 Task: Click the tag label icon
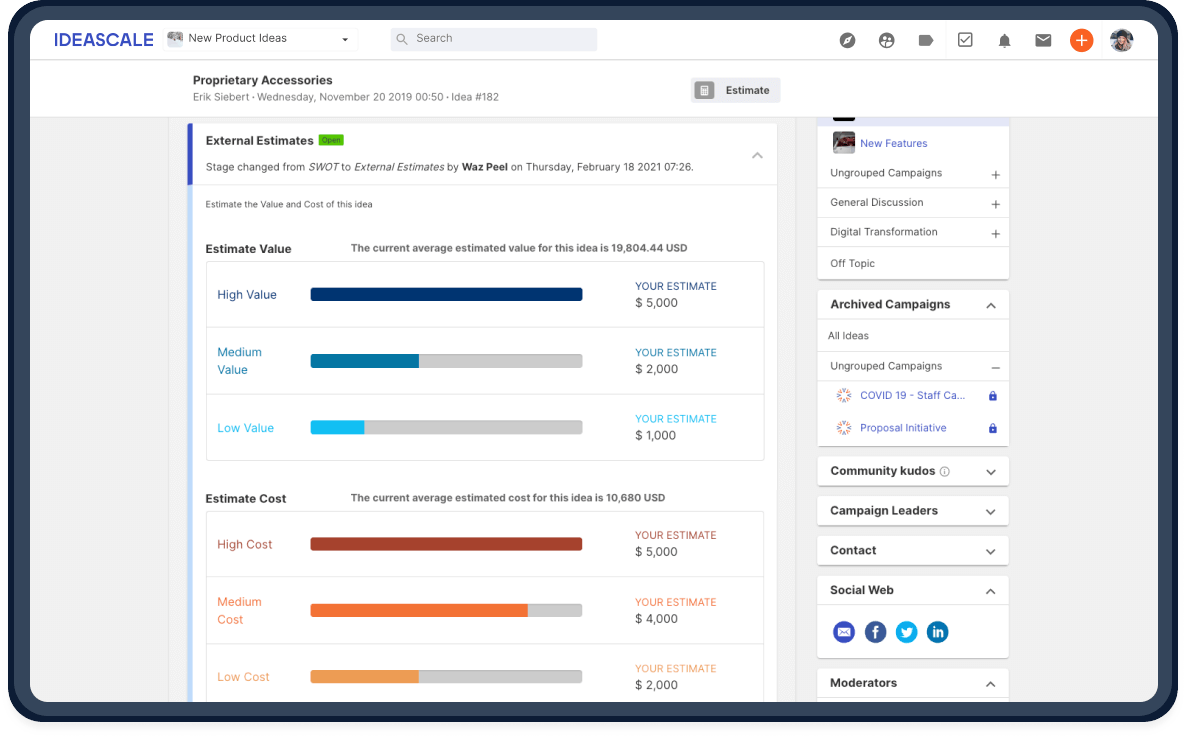click(925, 41)
